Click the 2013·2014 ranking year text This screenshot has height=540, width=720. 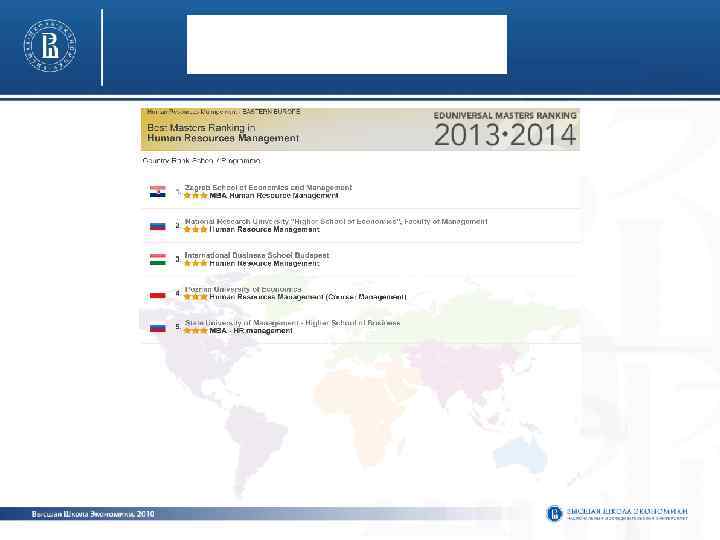click(505, 135)
